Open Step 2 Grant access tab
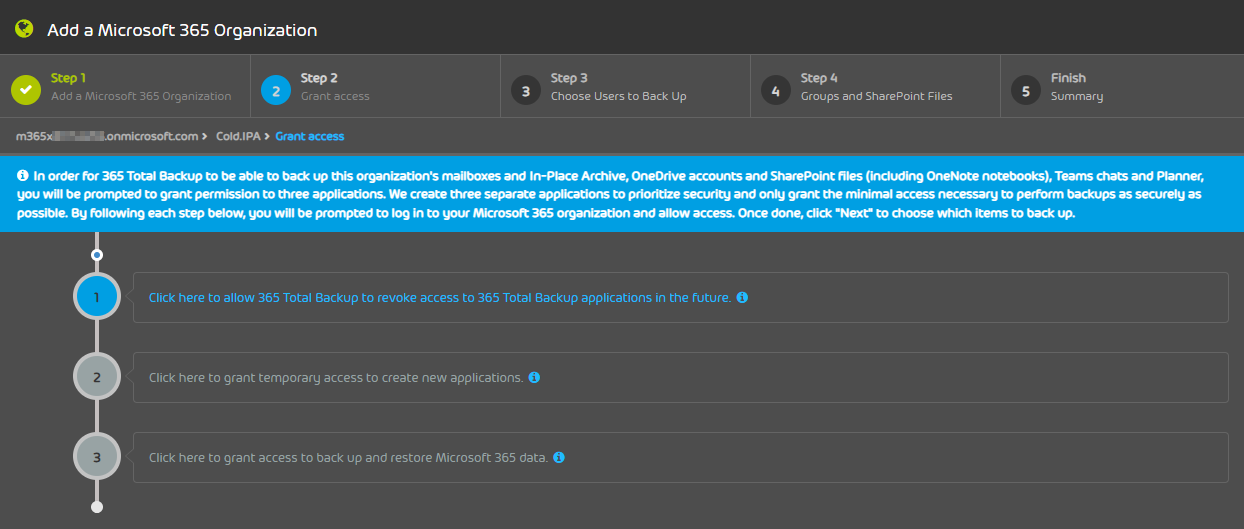 375,87
